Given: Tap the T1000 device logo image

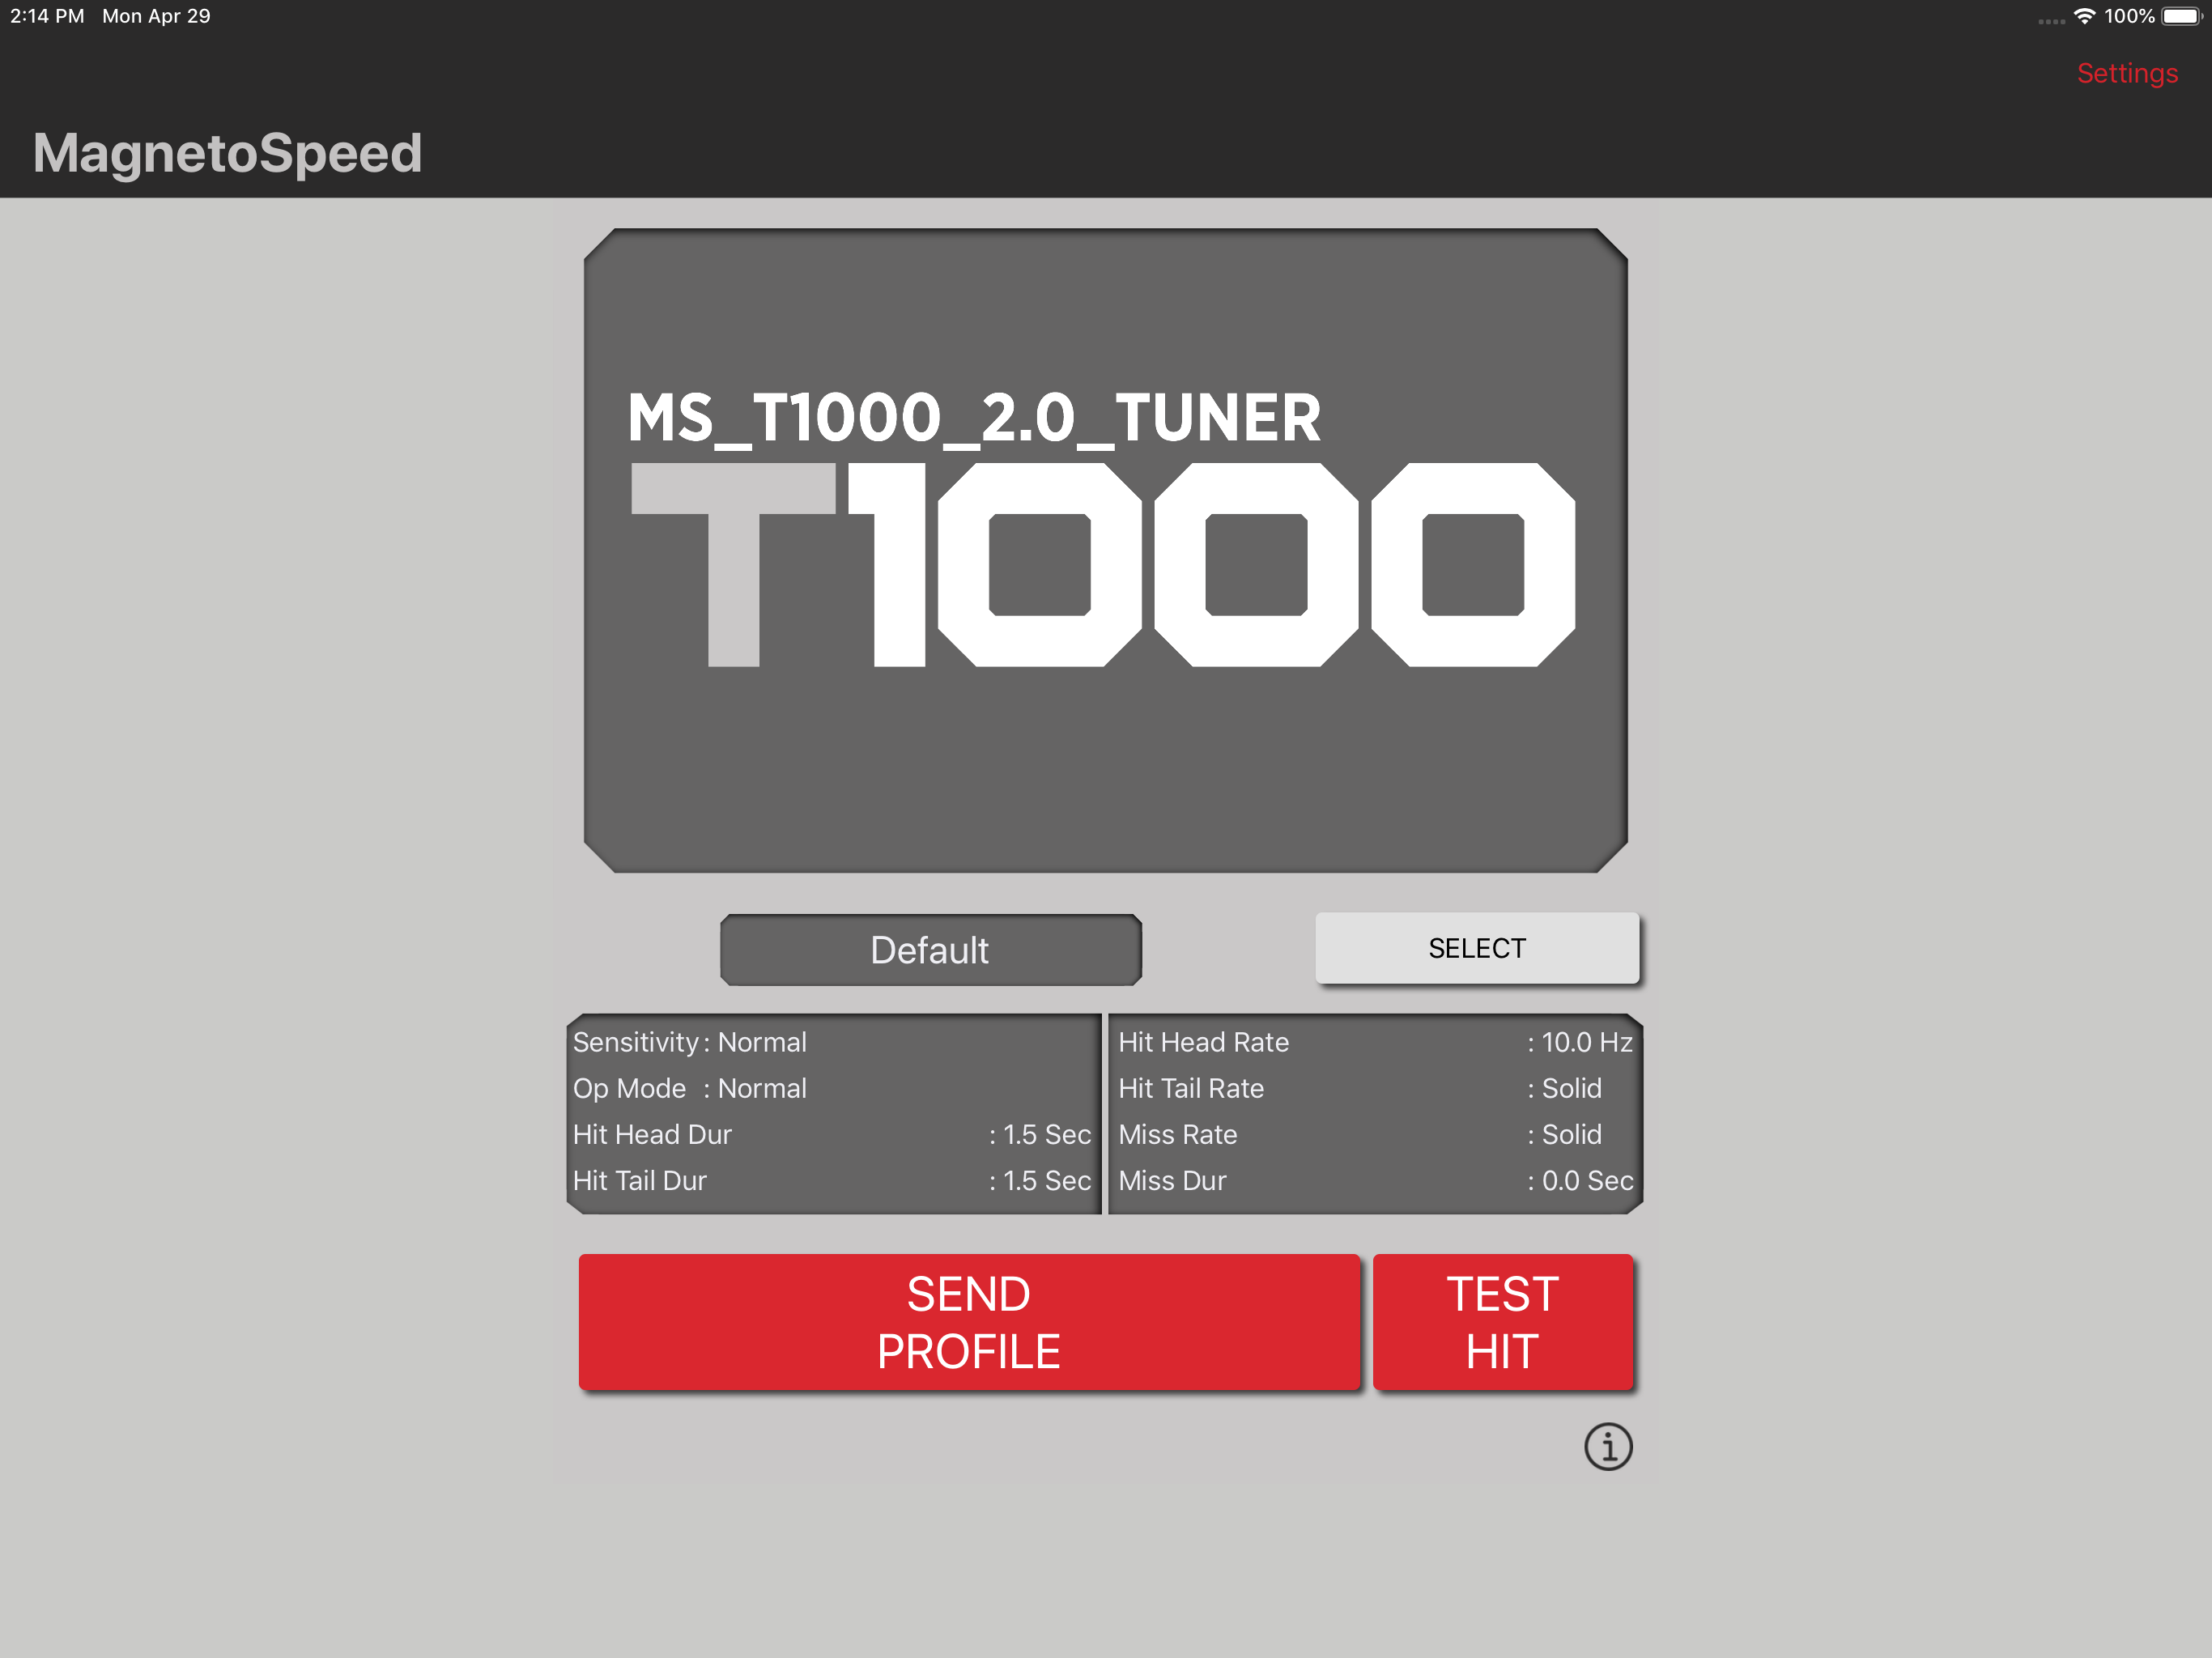Looking at the screenshot, I should [x=1103, y=565].
